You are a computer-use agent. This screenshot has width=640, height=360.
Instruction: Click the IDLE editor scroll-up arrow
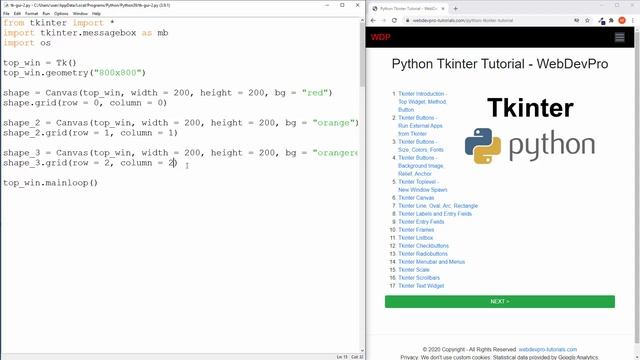click(x=362, y=20)
